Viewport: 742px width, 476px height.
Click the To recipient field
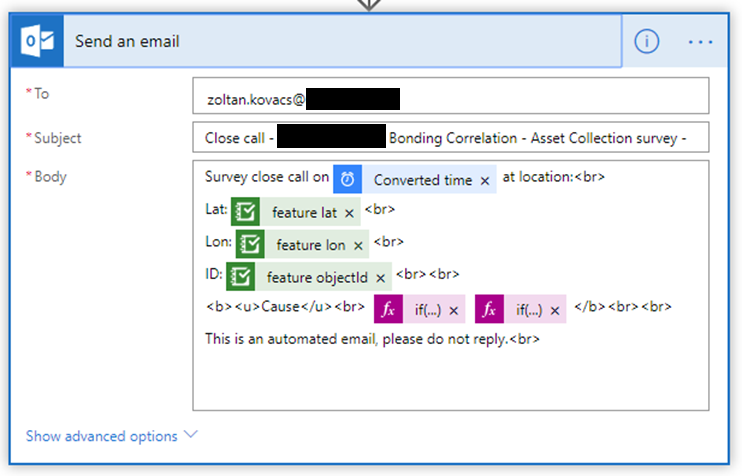tap(450, 96)
